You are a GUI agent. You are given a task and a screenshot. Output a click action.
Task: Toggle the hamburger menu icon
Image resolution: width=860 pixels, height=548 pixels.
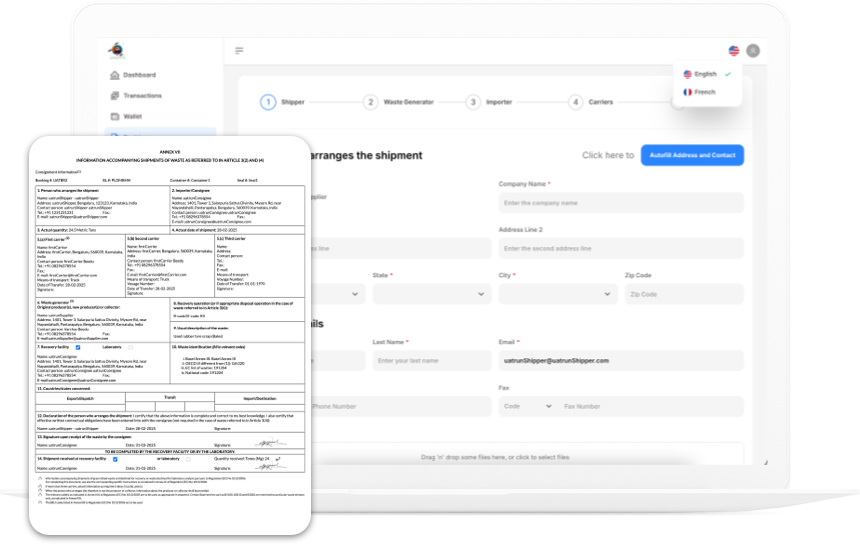239,50
